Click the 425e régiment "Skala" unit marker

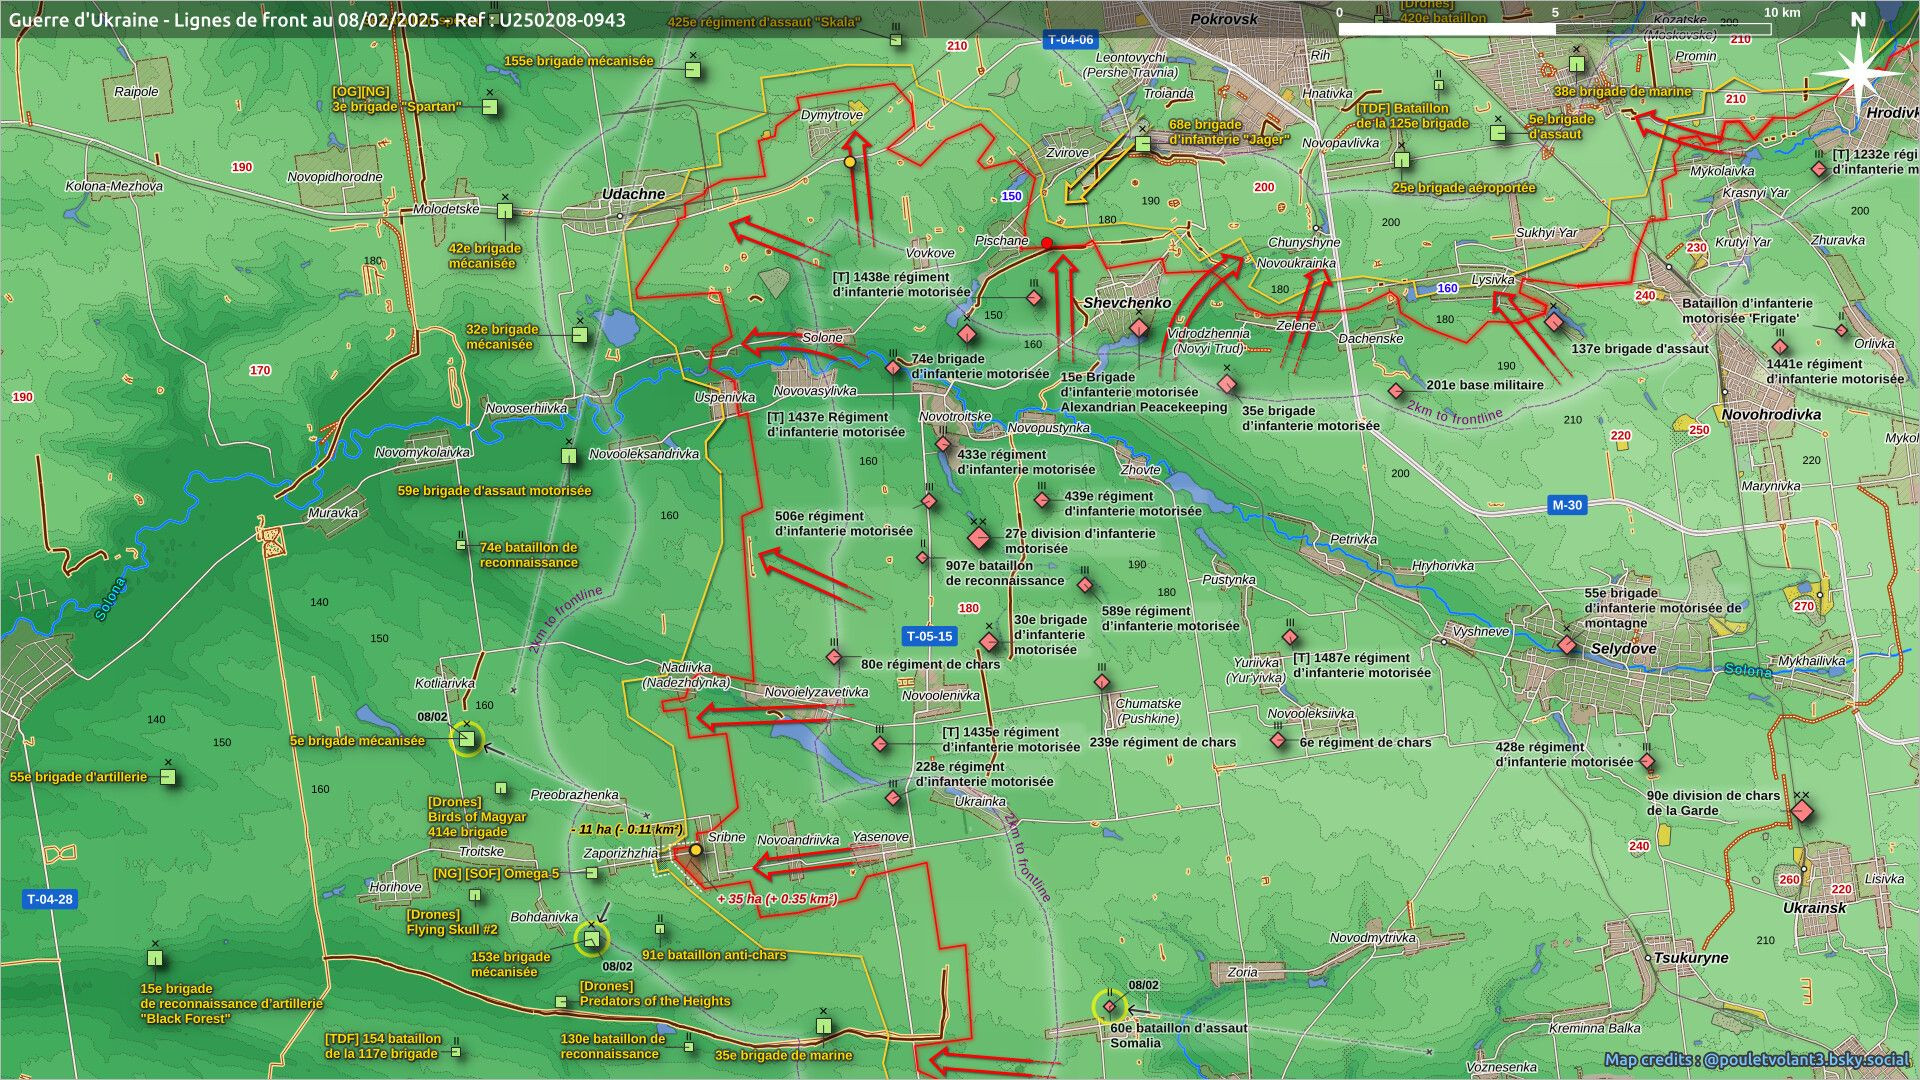click(896, 41)
